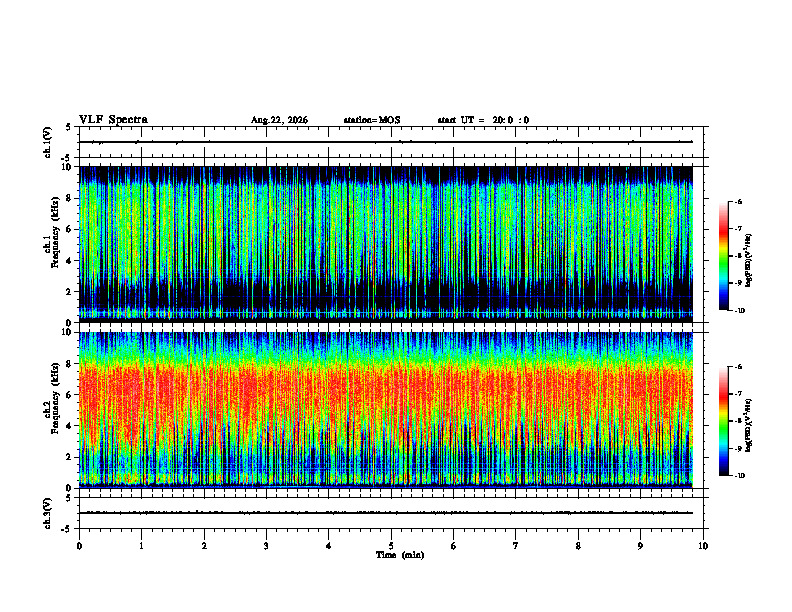Image resolution: width=792 pixels, height=612 pixels.
Task: Click time axis tick label "0"
Action: point(79,546)
